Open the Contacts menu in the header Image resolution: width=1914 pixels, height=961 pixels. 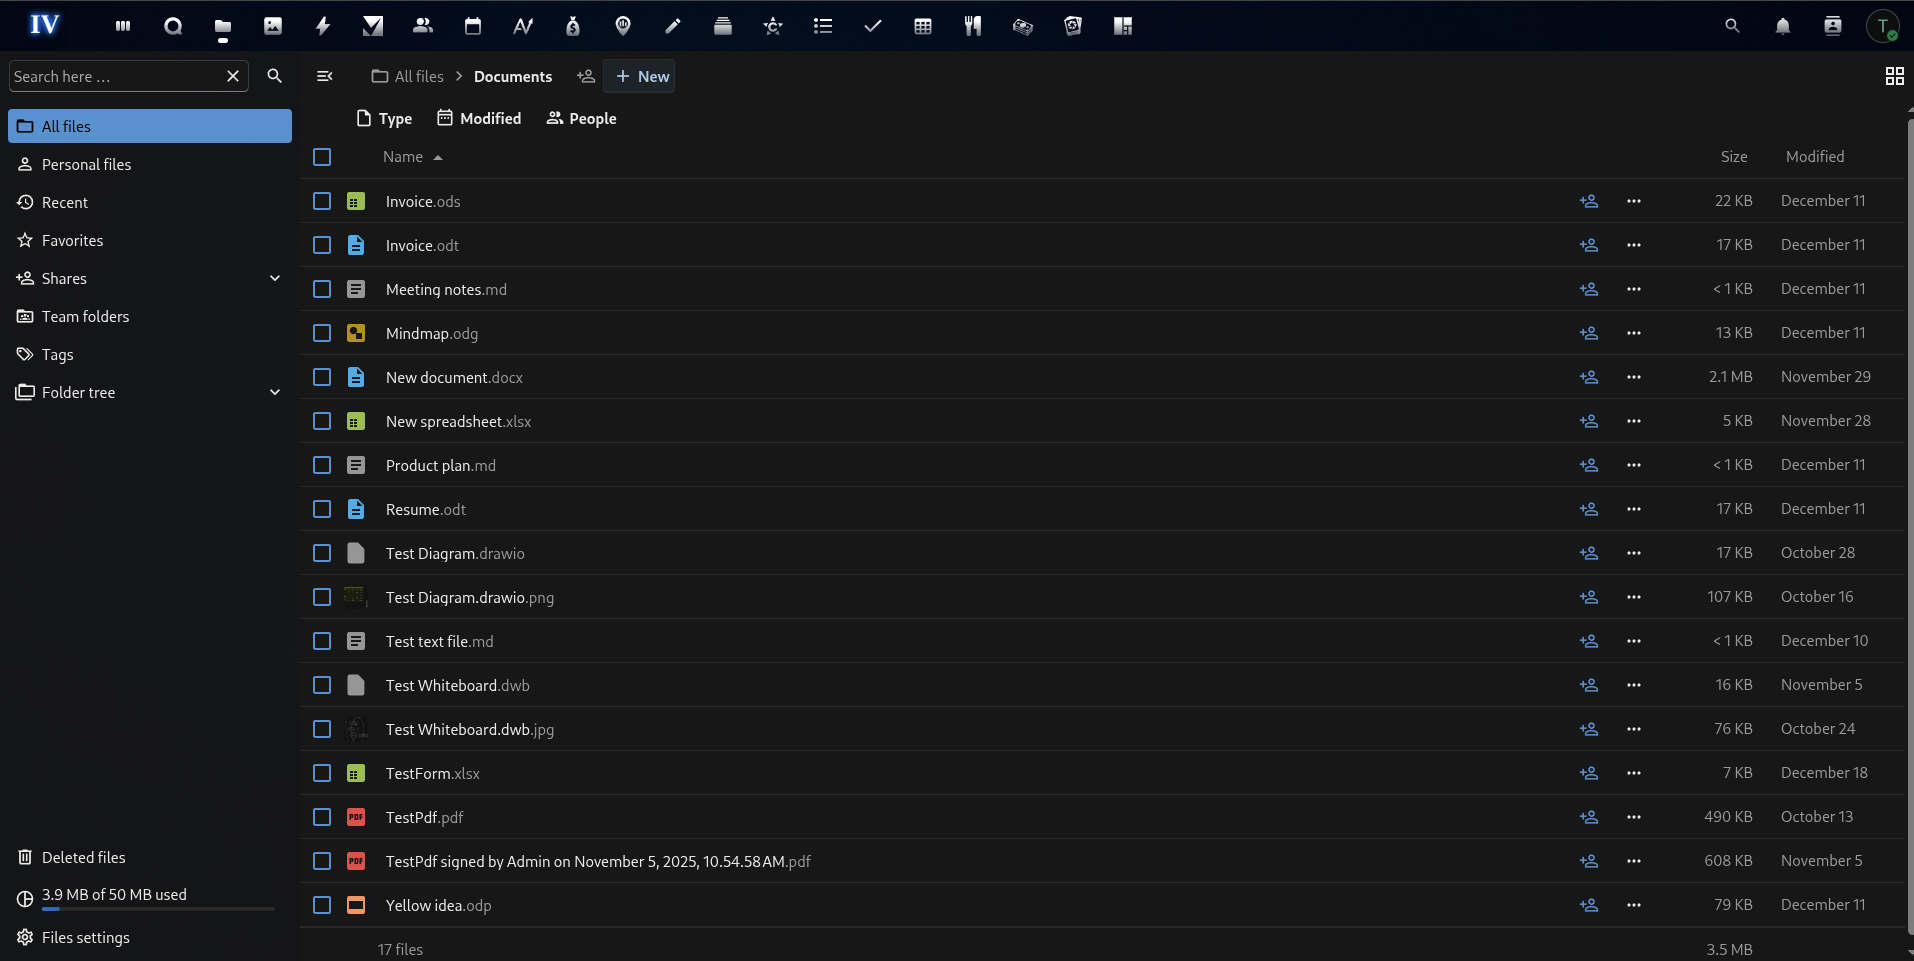[1833, 25]
